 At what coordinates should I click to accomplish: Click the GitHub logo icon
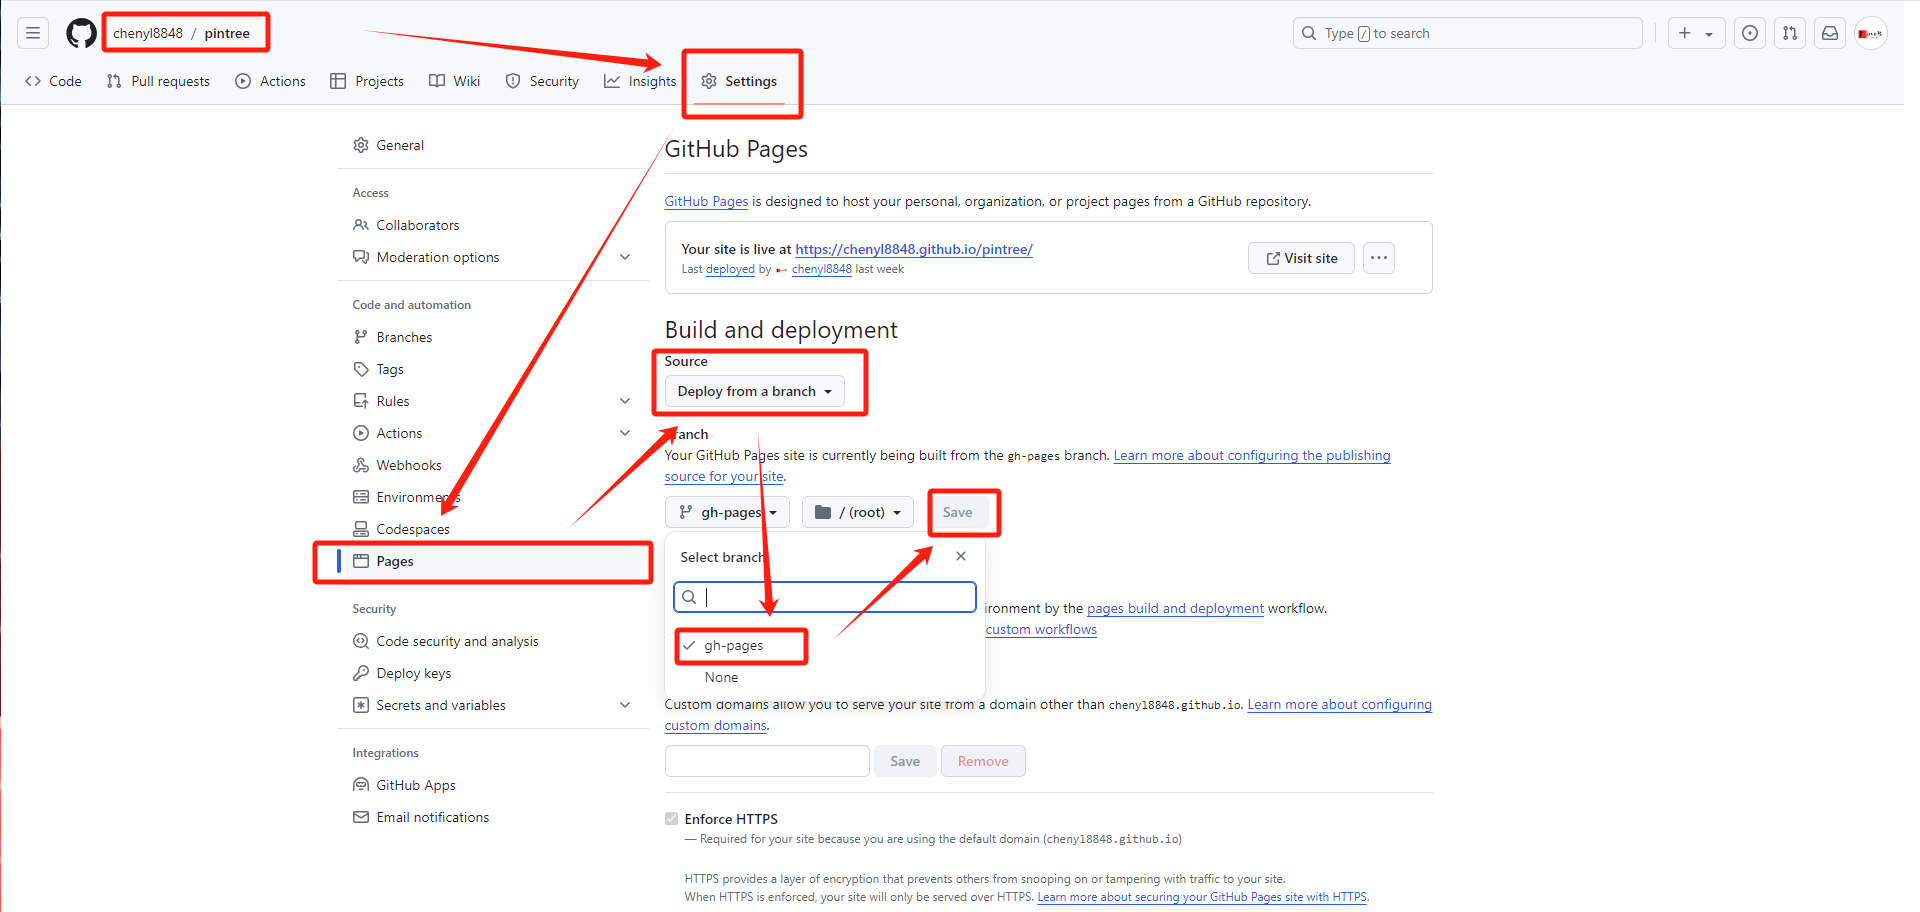tap(81, 33)
